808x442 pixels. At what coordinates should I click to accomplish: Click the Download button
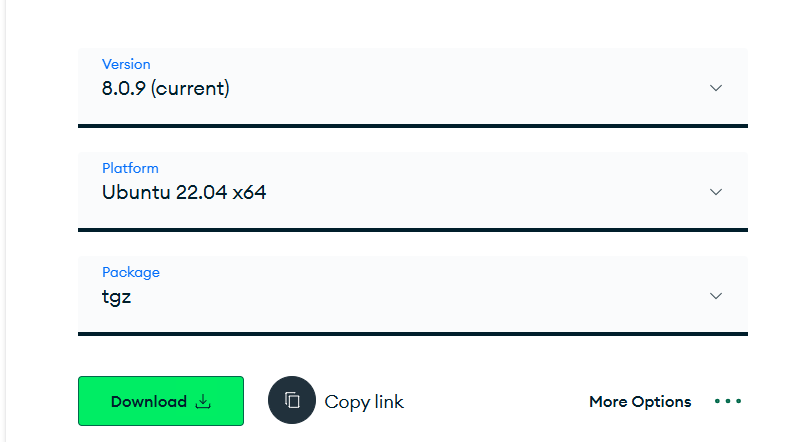point(161,401)
